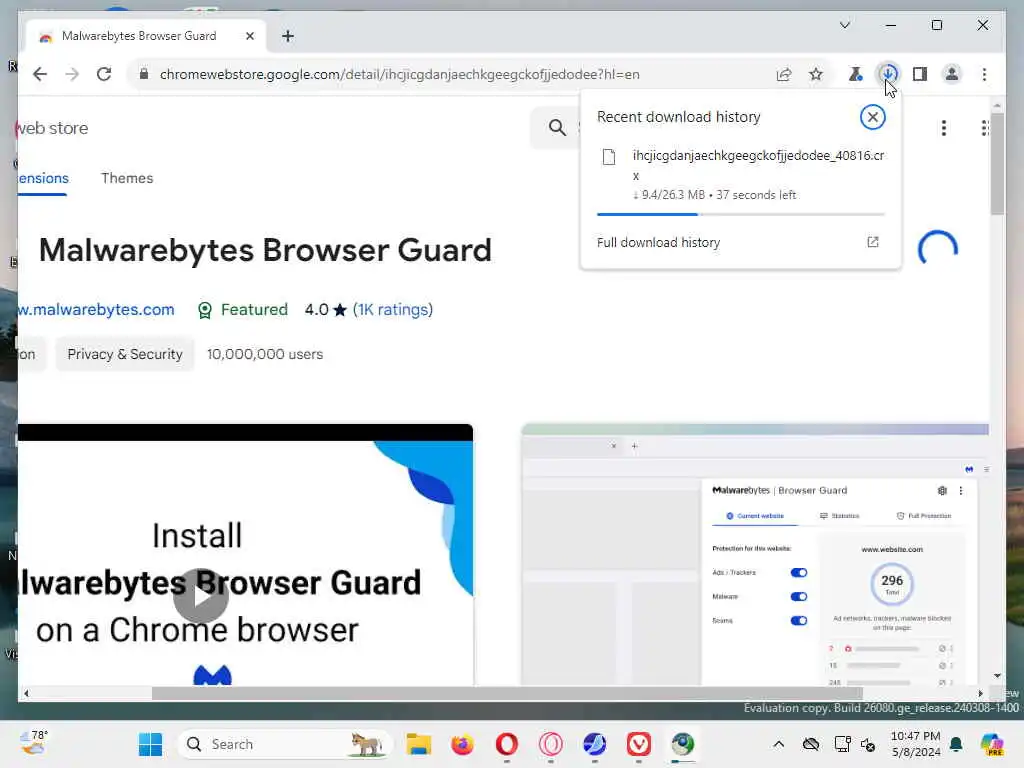
Task: Click the downloading .crx file icon
Action: tap(609, 157)
